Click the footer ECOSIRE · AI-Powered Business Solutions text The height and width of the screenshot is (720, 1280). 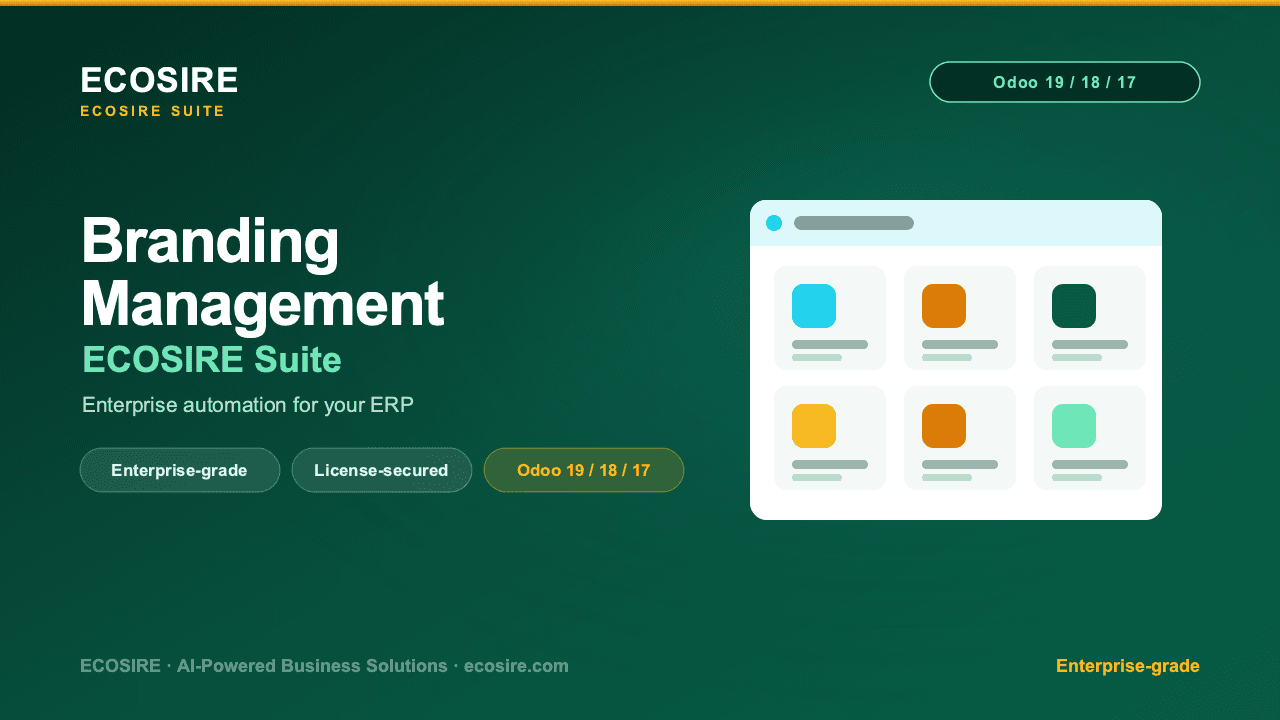pyautogui.click(x=324, y=666)
